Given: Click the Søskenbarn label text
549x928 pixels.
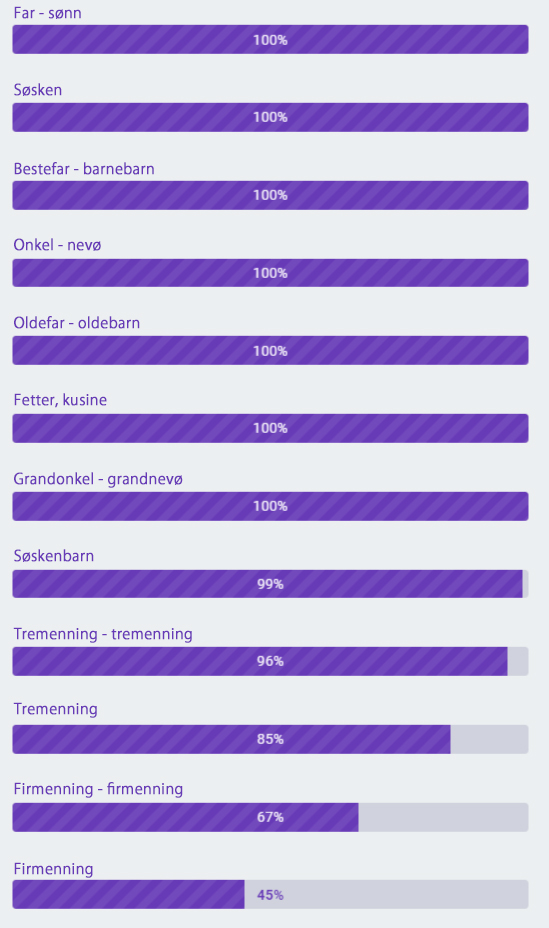Looking at the screenshot, I should tap(54, 556).
